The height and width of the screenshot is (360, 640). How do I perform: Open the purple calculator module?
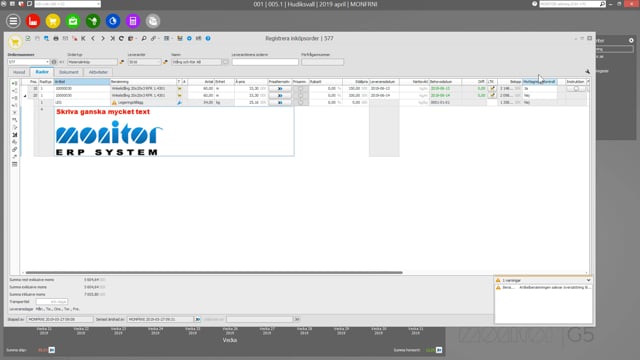point(133,21)
